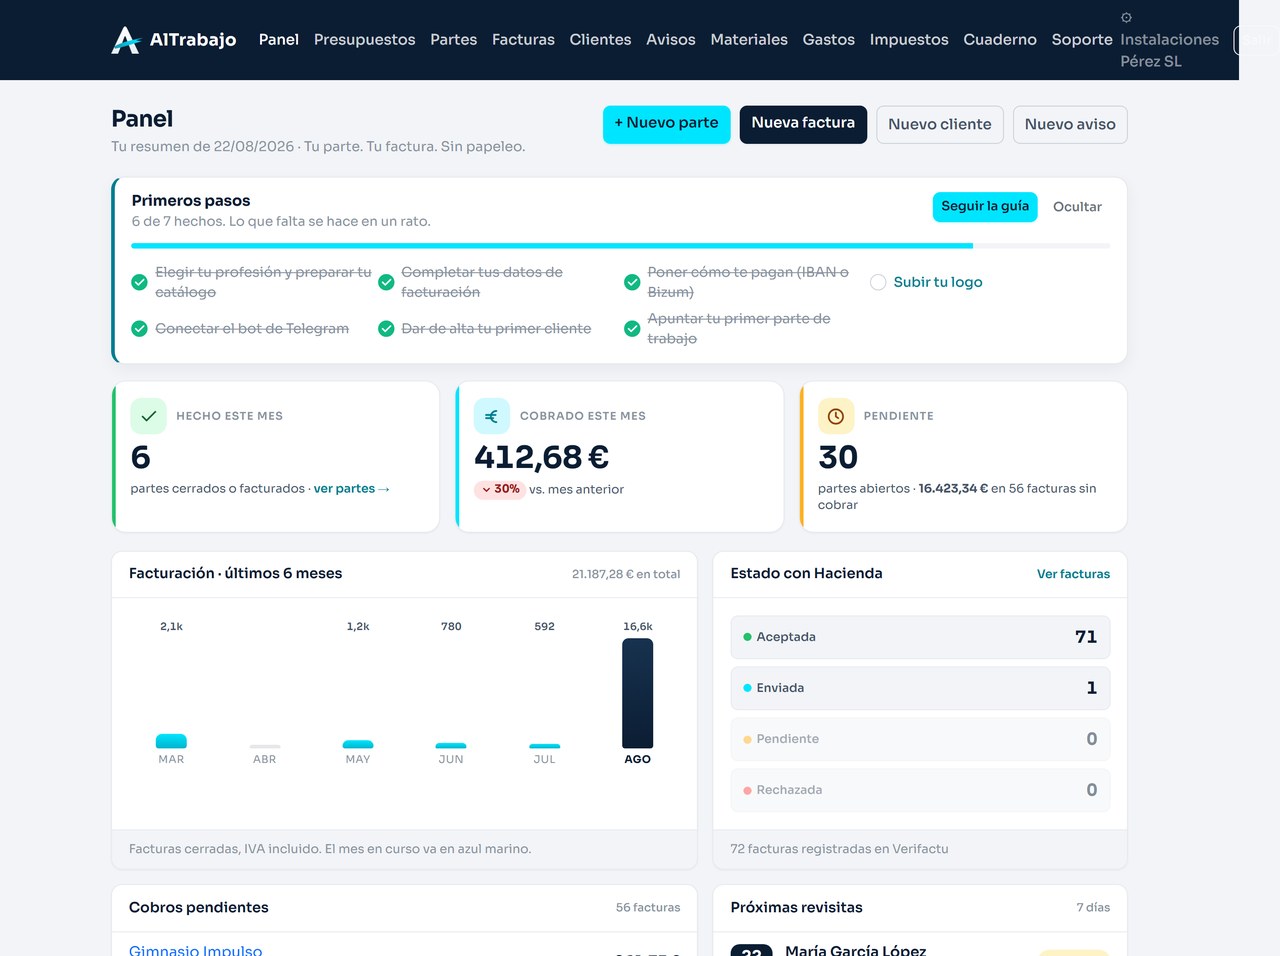Navigate to Materiales
The image size is (1280, 956).
click(749, 40)
